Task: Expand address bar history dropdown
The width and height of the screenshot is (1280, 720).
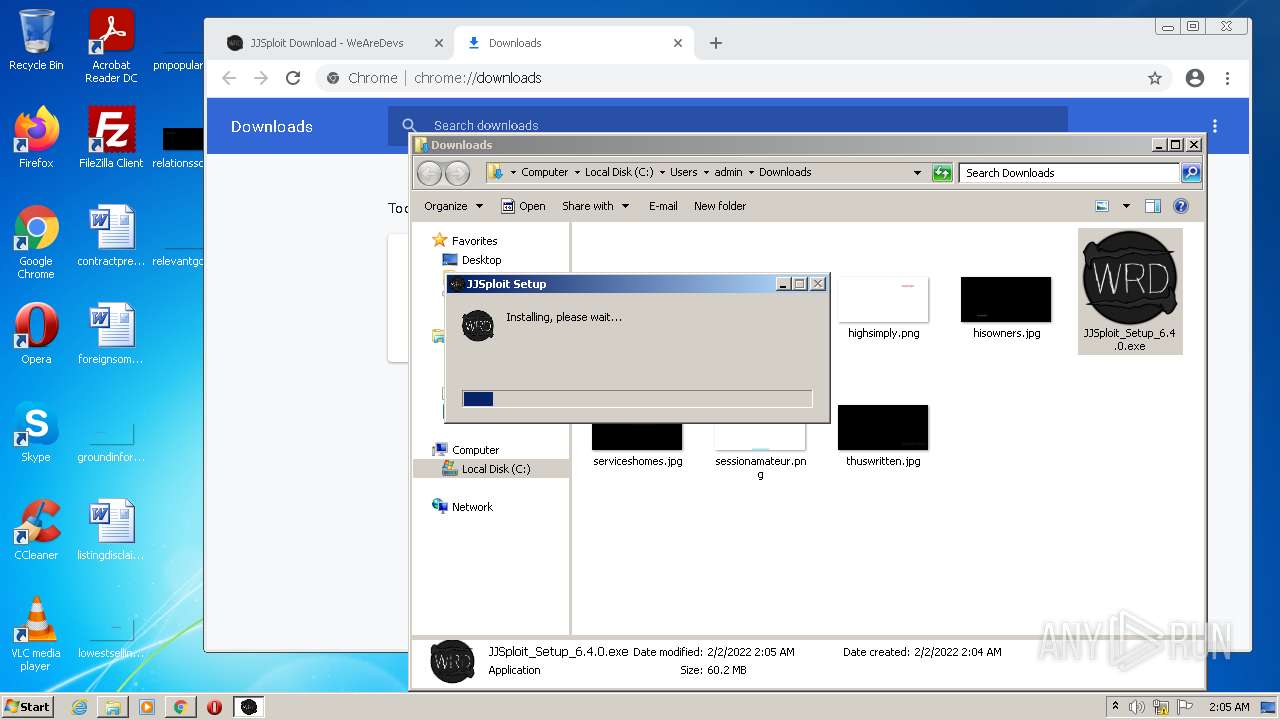Action: (x=917, y=172)
